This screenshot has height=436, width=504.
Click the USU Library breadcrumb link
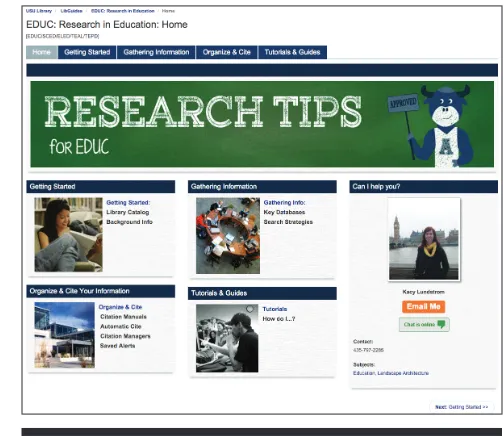tap(39, 11)
